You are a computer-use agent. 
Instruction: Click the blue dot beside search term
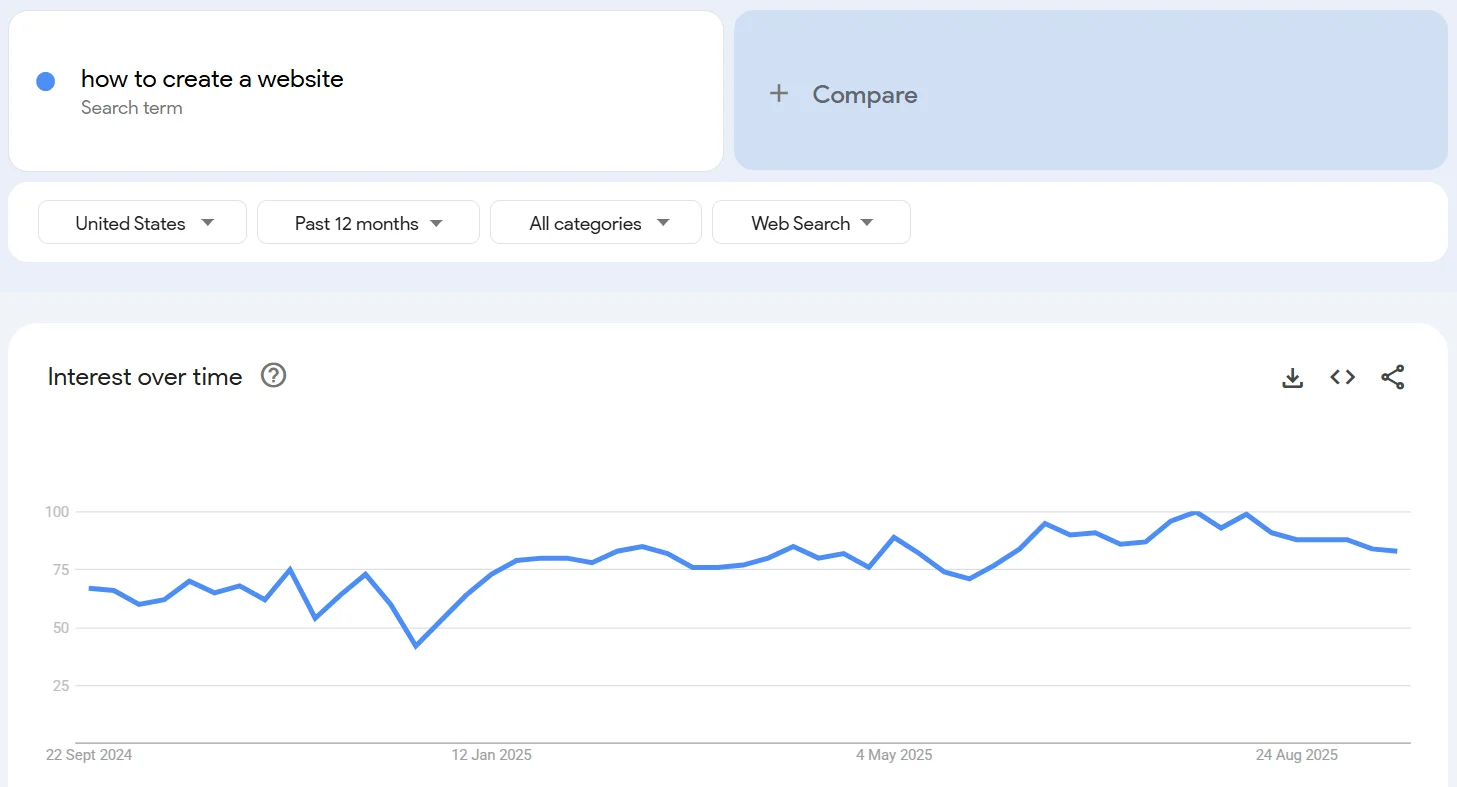(x=45, y=82)
